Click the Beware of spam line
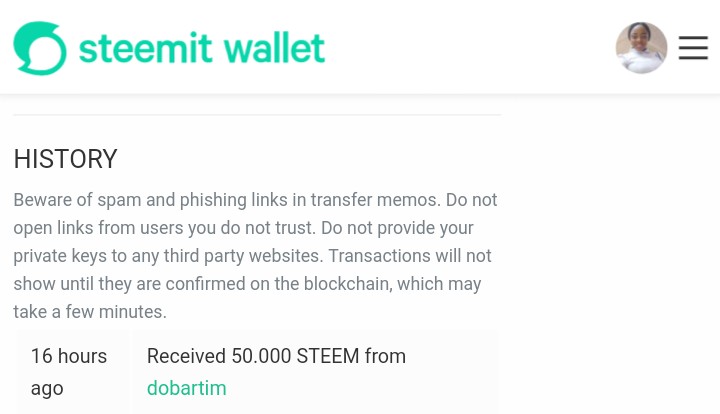The image size is (720, 414). [x=255, y=200]
